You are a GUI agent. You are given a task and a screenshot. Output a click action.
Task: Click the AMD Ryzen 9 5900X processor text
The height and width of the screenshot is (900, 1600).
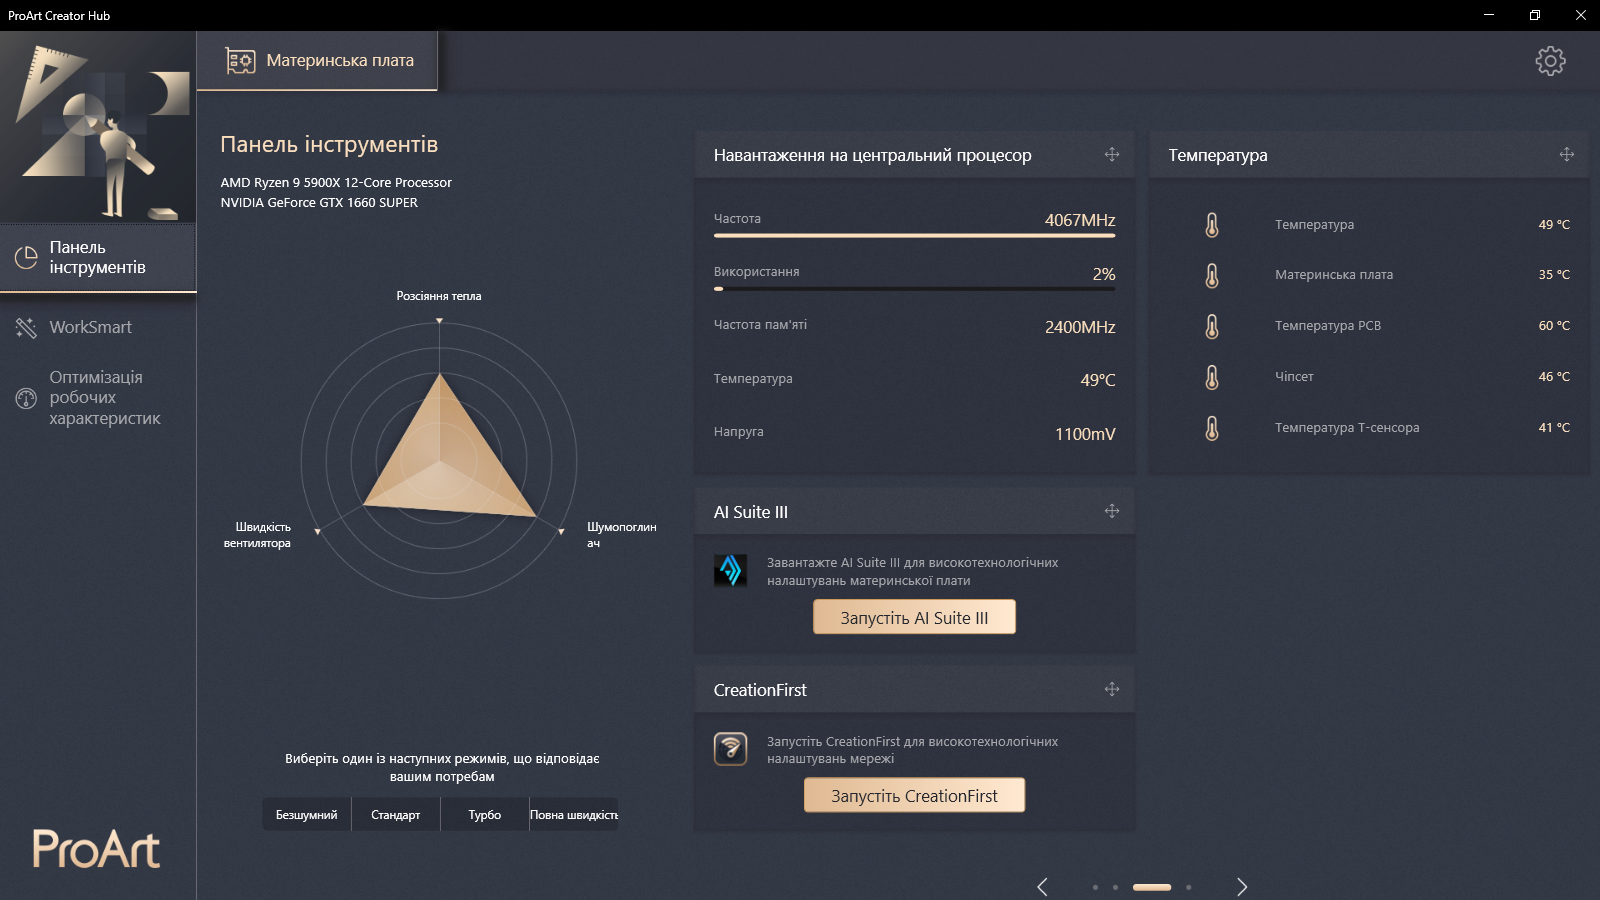(336, 182)
